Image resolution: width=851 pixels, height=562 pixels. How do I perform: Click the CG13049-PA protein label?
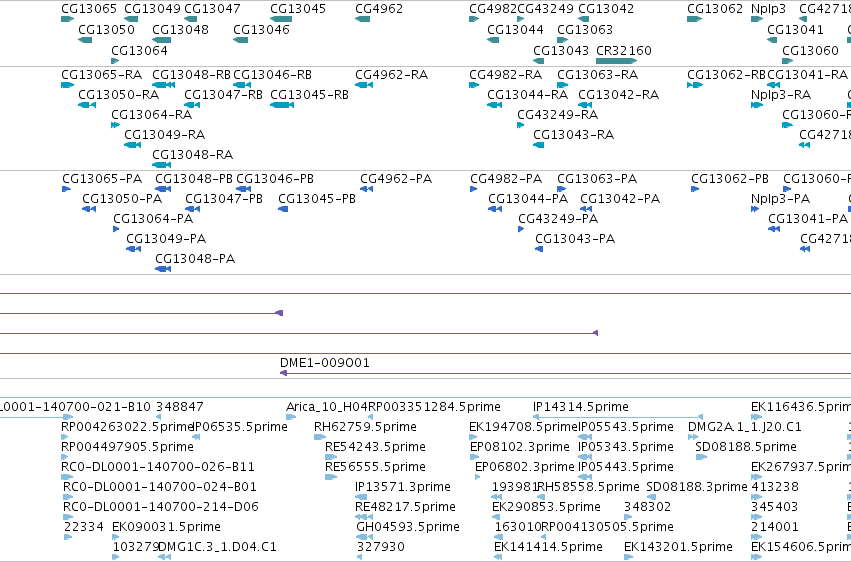click(166, 239)
